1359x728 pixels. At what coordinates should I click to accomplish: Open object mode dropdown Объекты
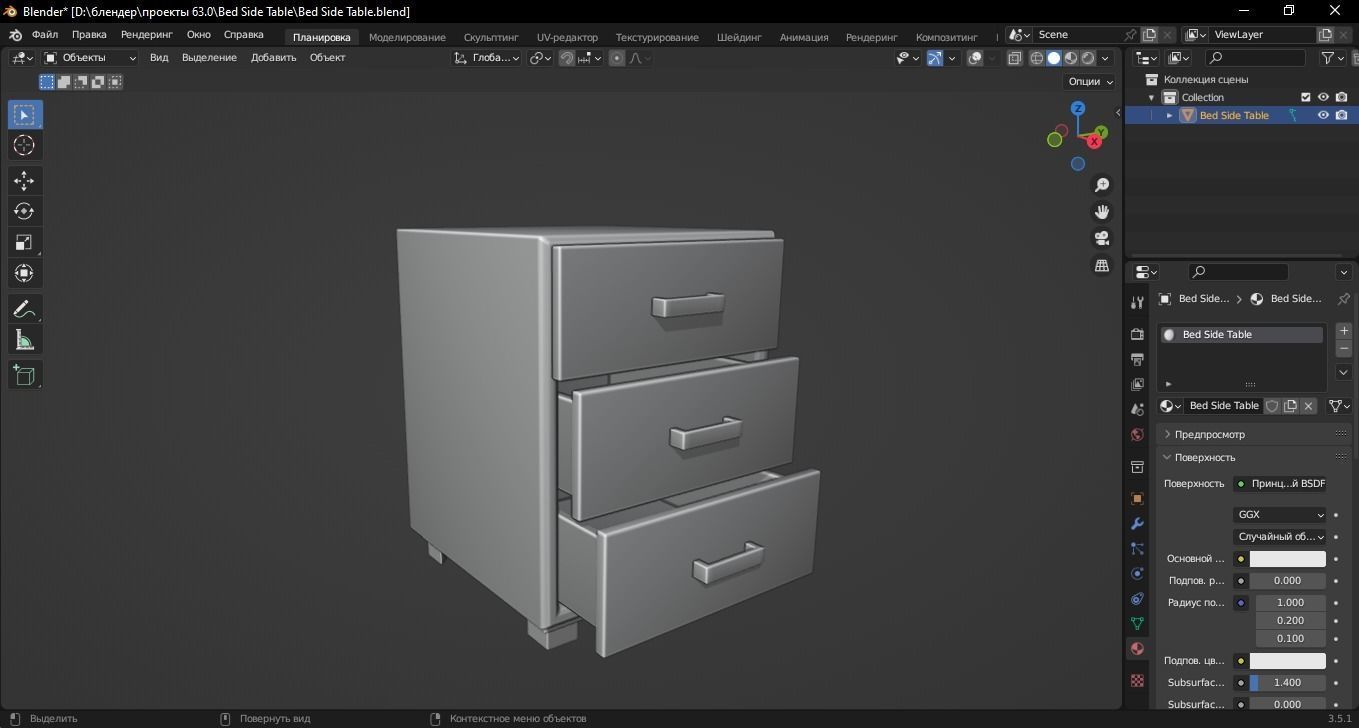[x=90, y=58]
